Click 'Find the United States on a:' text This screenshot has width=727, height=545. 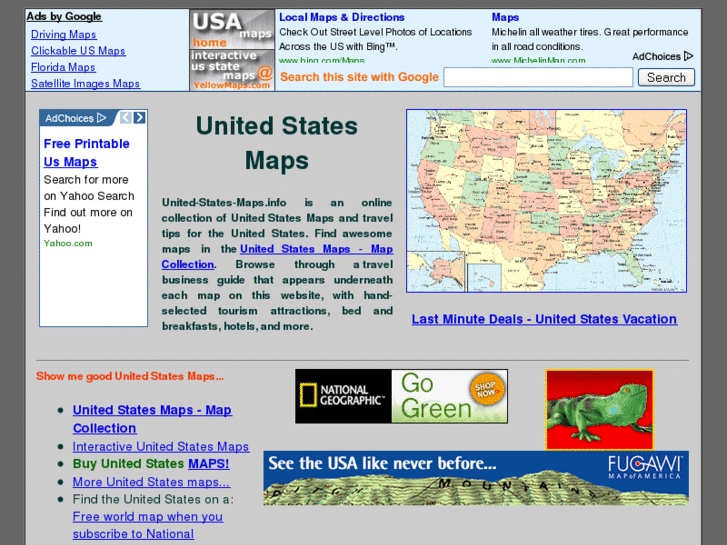point(153,499)
